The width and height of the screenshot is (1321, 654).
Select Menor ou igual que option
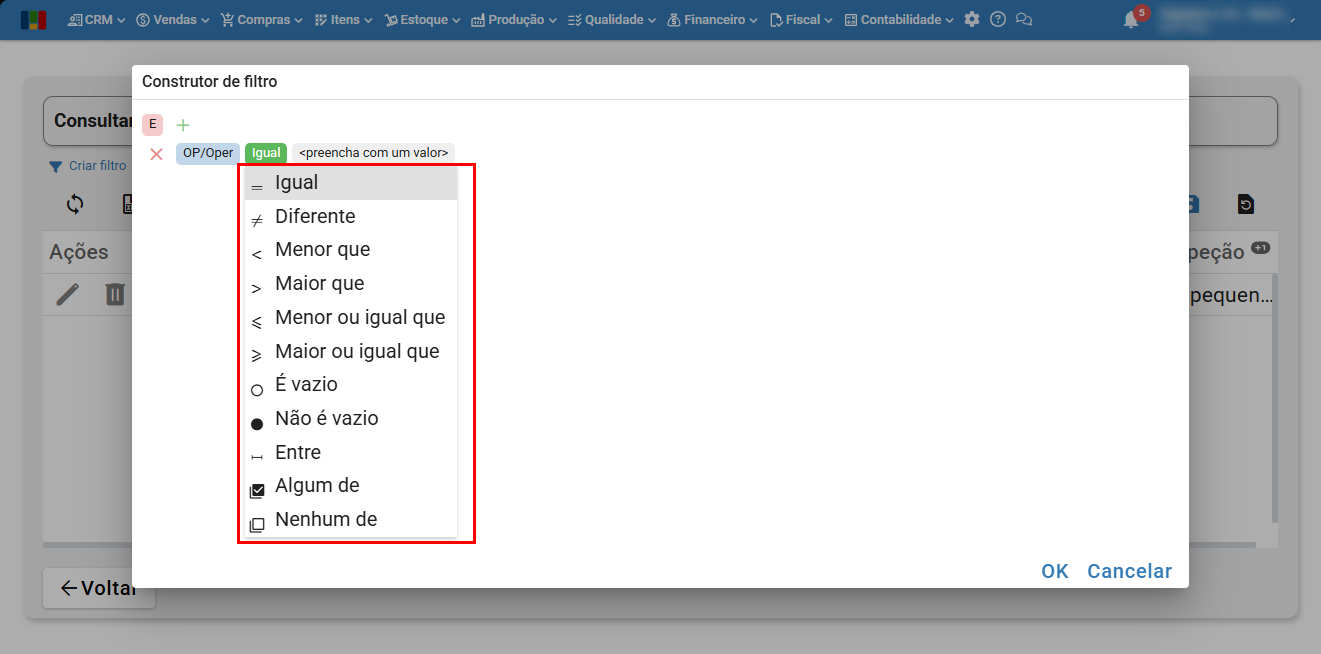pos(351,318)
